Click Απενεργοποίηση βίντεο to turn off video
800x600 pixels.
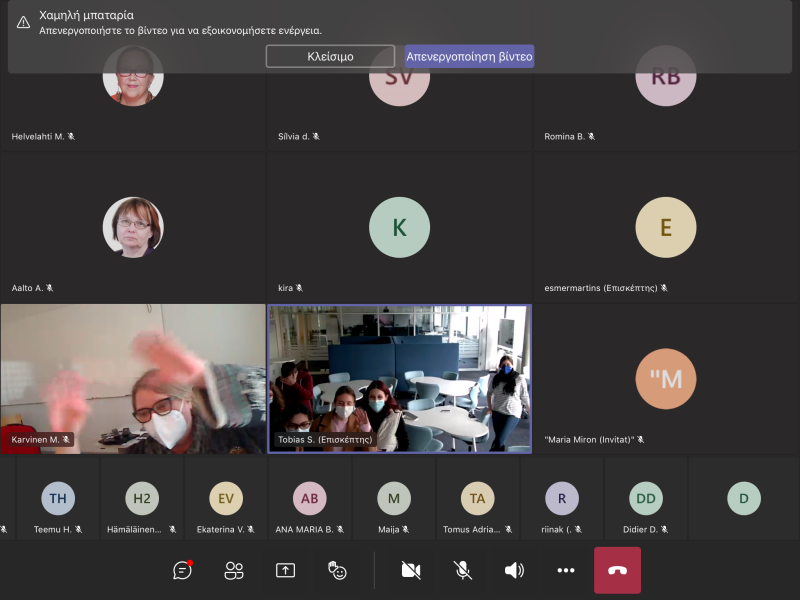pos(469,56)
